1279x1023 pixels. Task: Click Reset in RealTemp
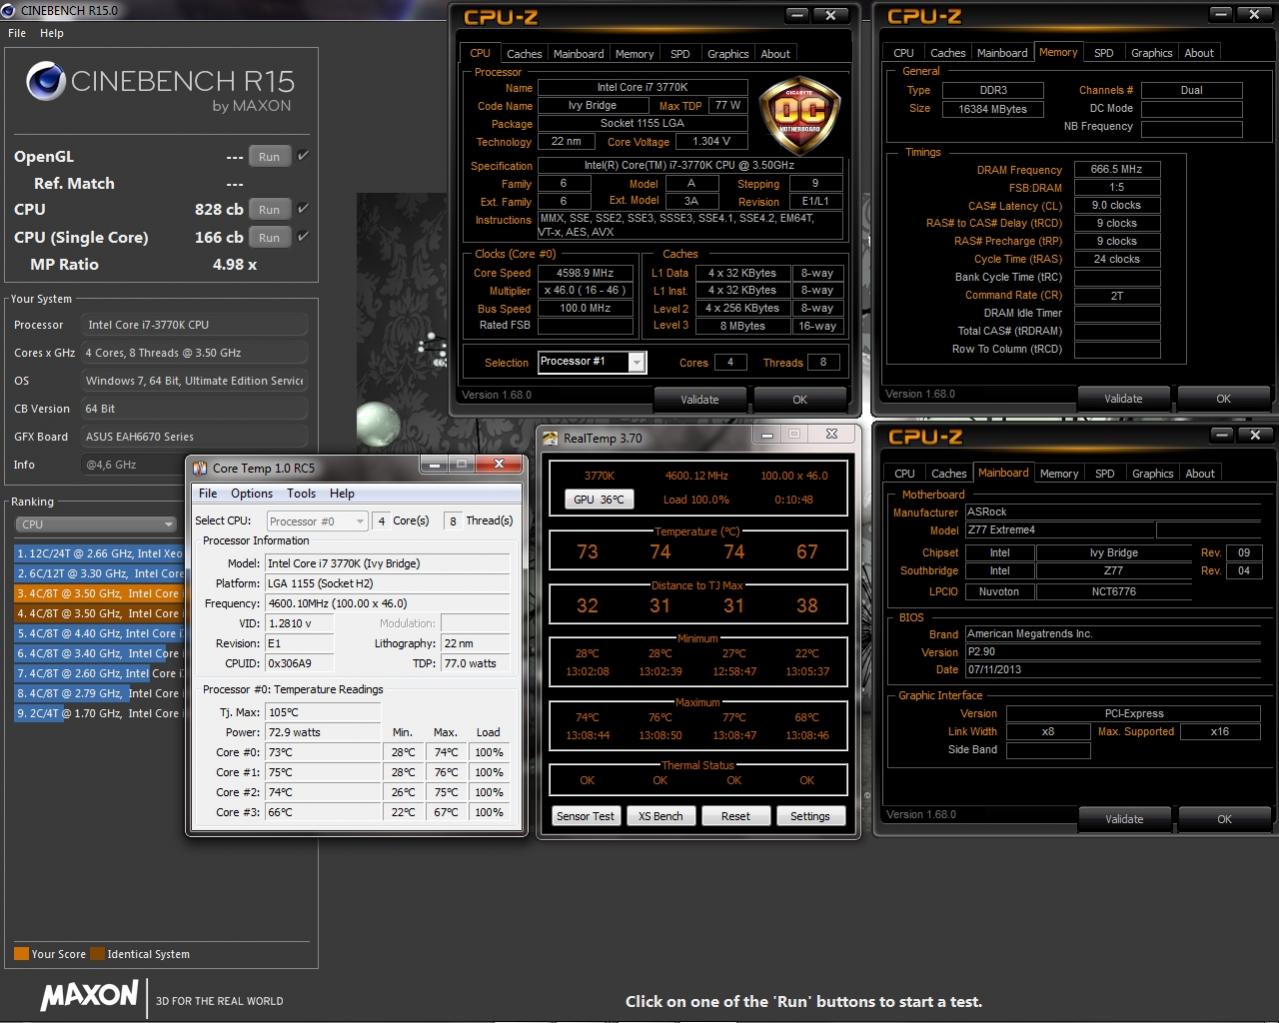(735, 816)
